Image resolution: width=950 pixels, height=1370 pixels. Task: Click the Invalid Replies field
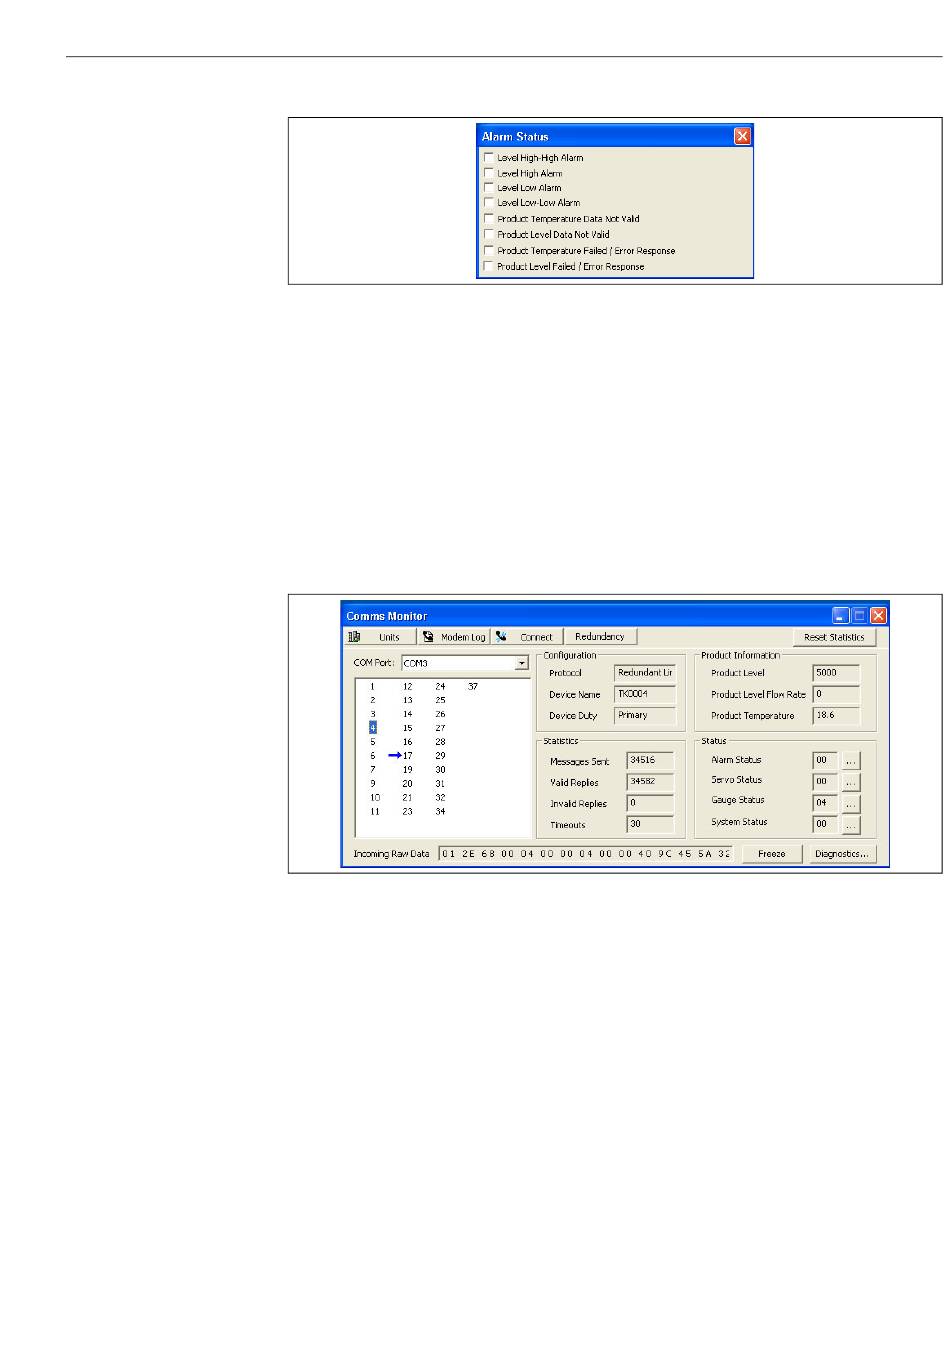click(x=650, y=803)
